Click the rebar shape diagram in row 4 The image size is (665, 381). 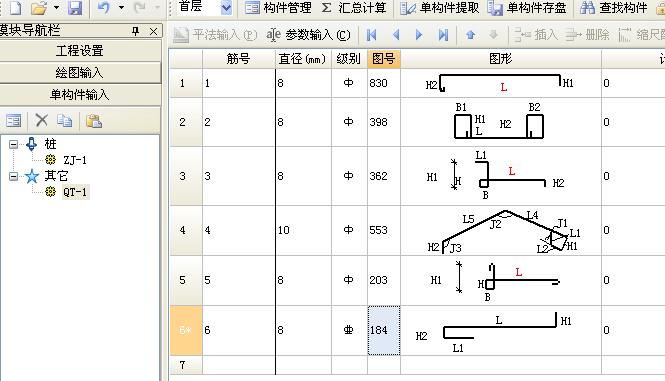500,230
